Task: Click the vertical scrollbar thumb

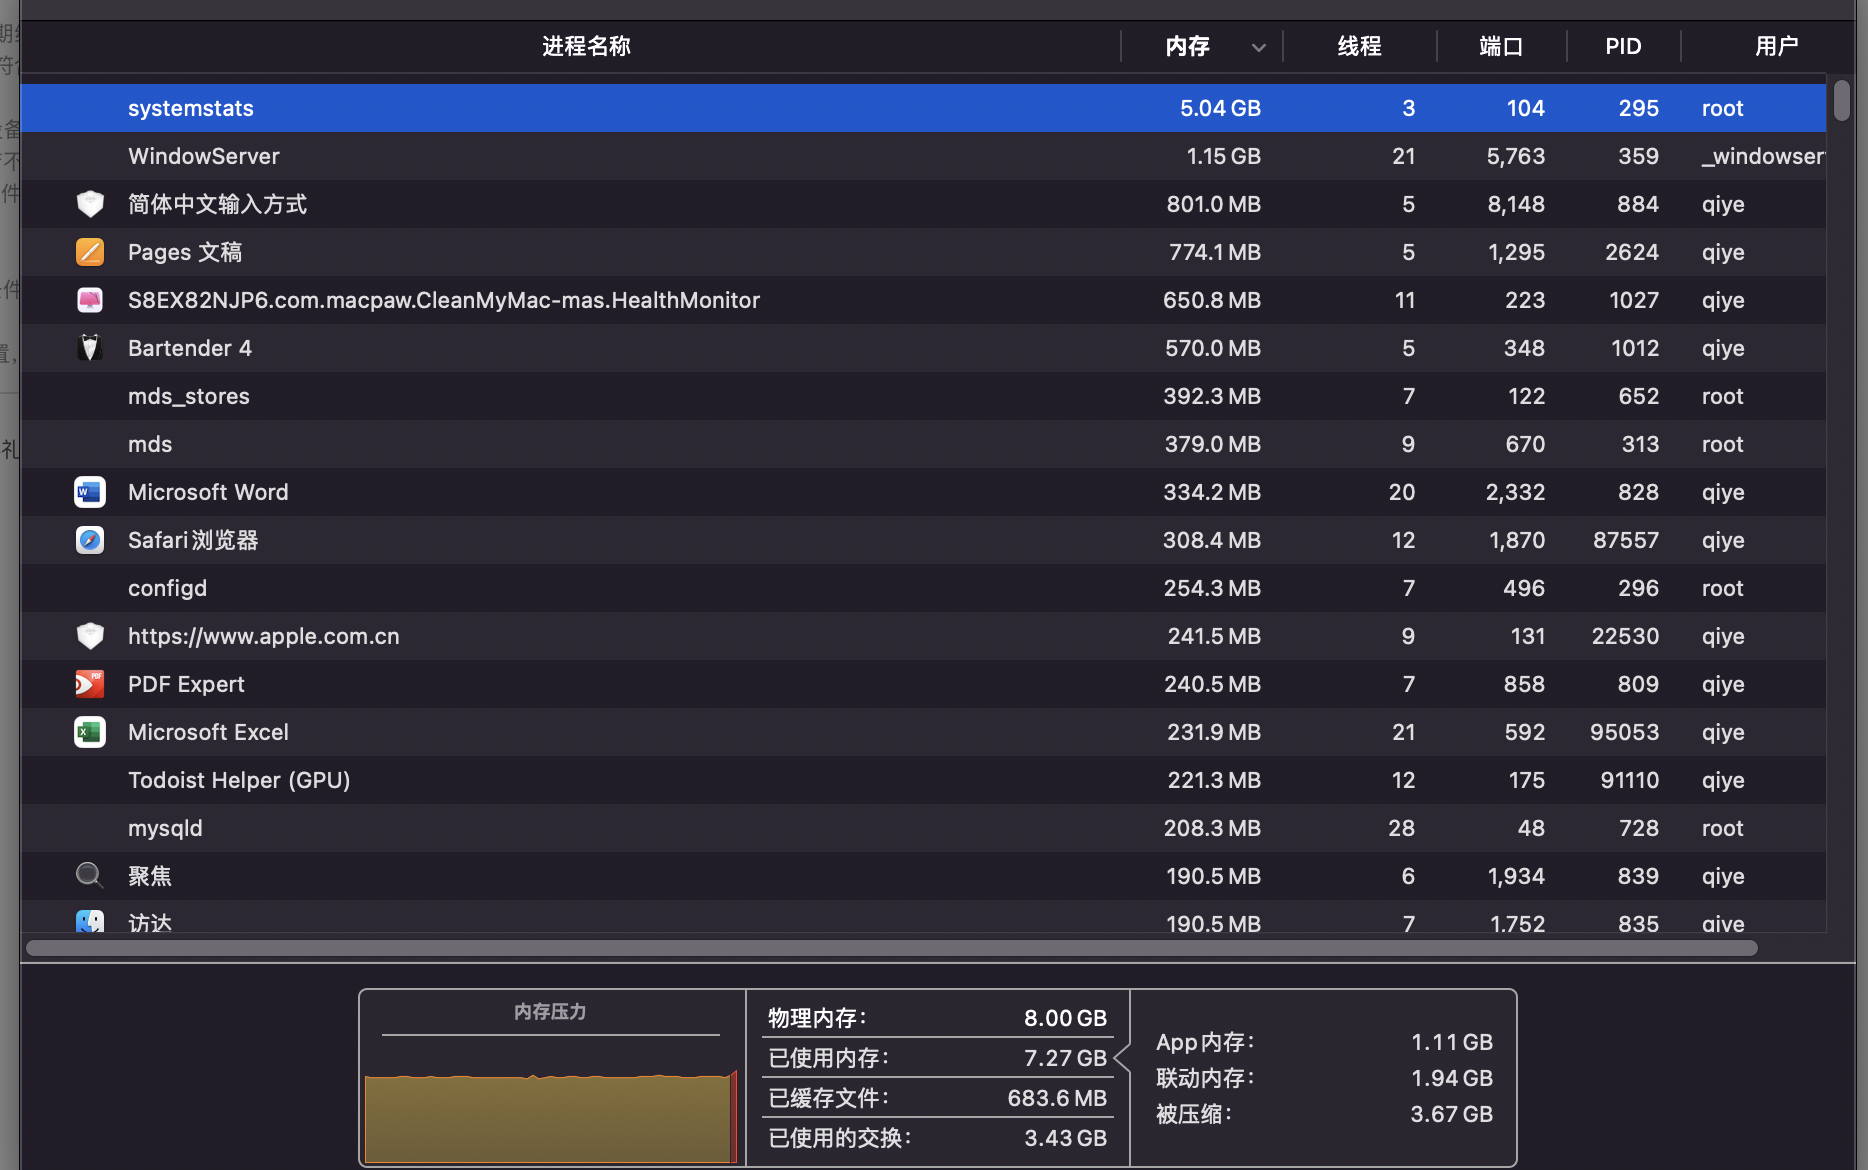Action: [1842, 100]
